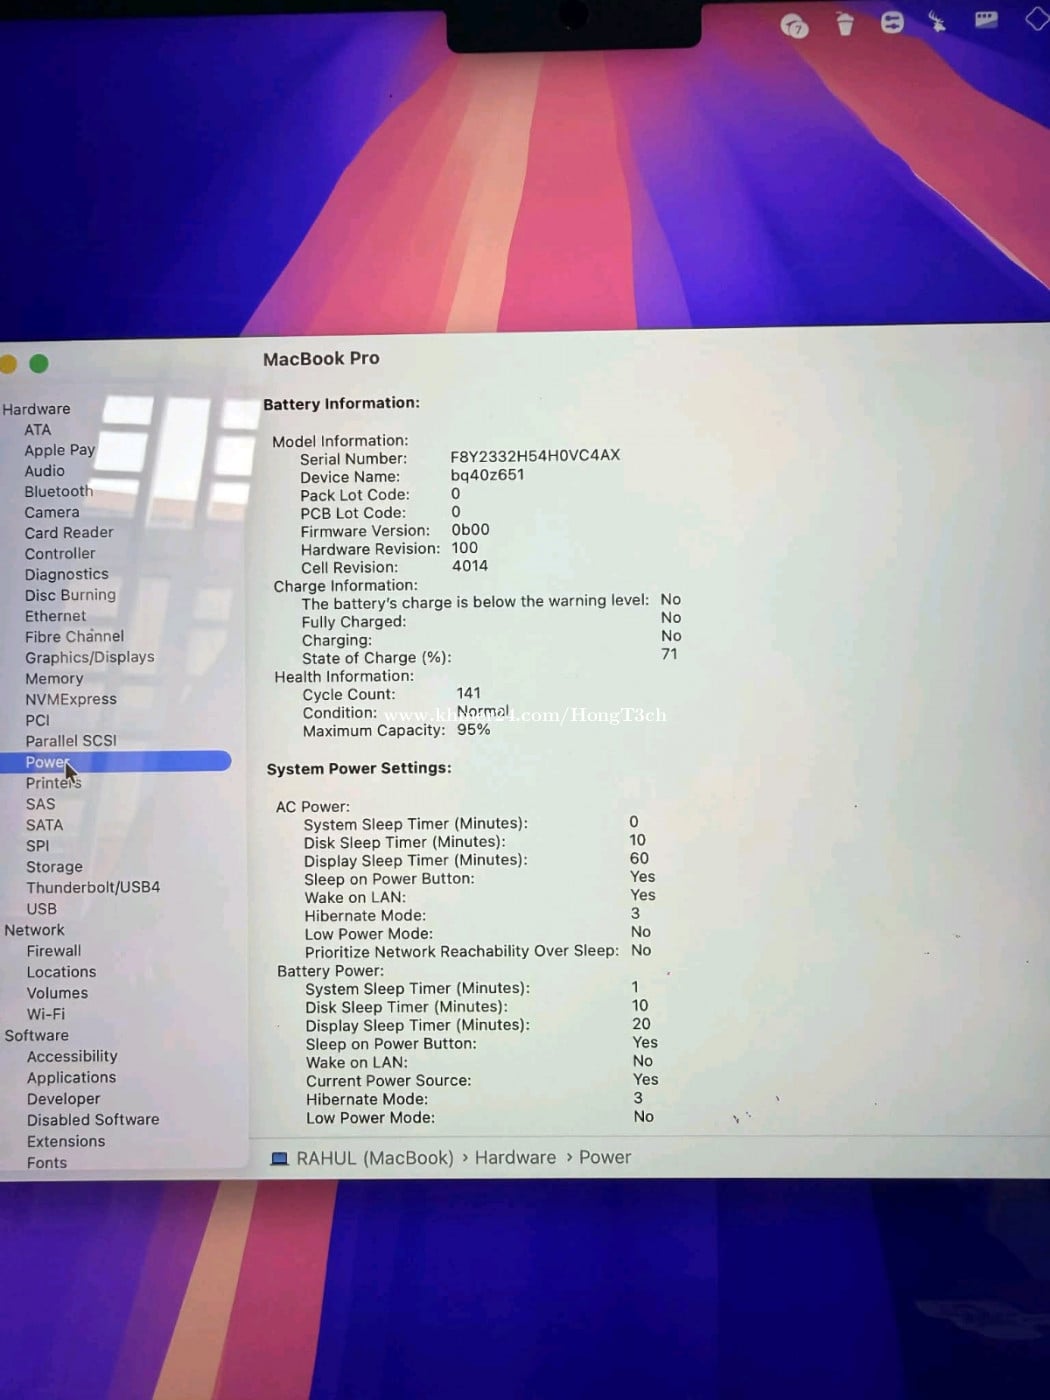Click the diamond-shaped menu bar icon
Viewport: 1050px width, 1400px height.
click(1036, 19)
